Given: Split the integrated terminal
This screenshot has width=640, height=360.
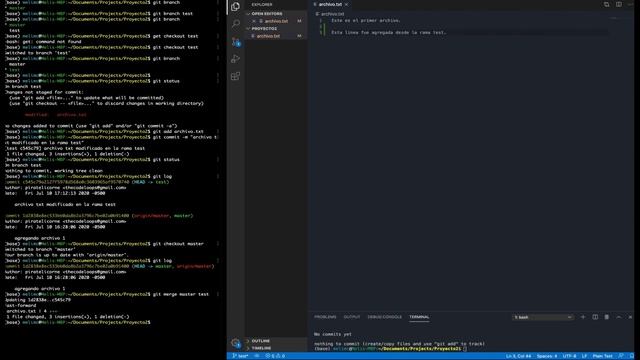Looking at the screenshot, I should tap(595, 317).
